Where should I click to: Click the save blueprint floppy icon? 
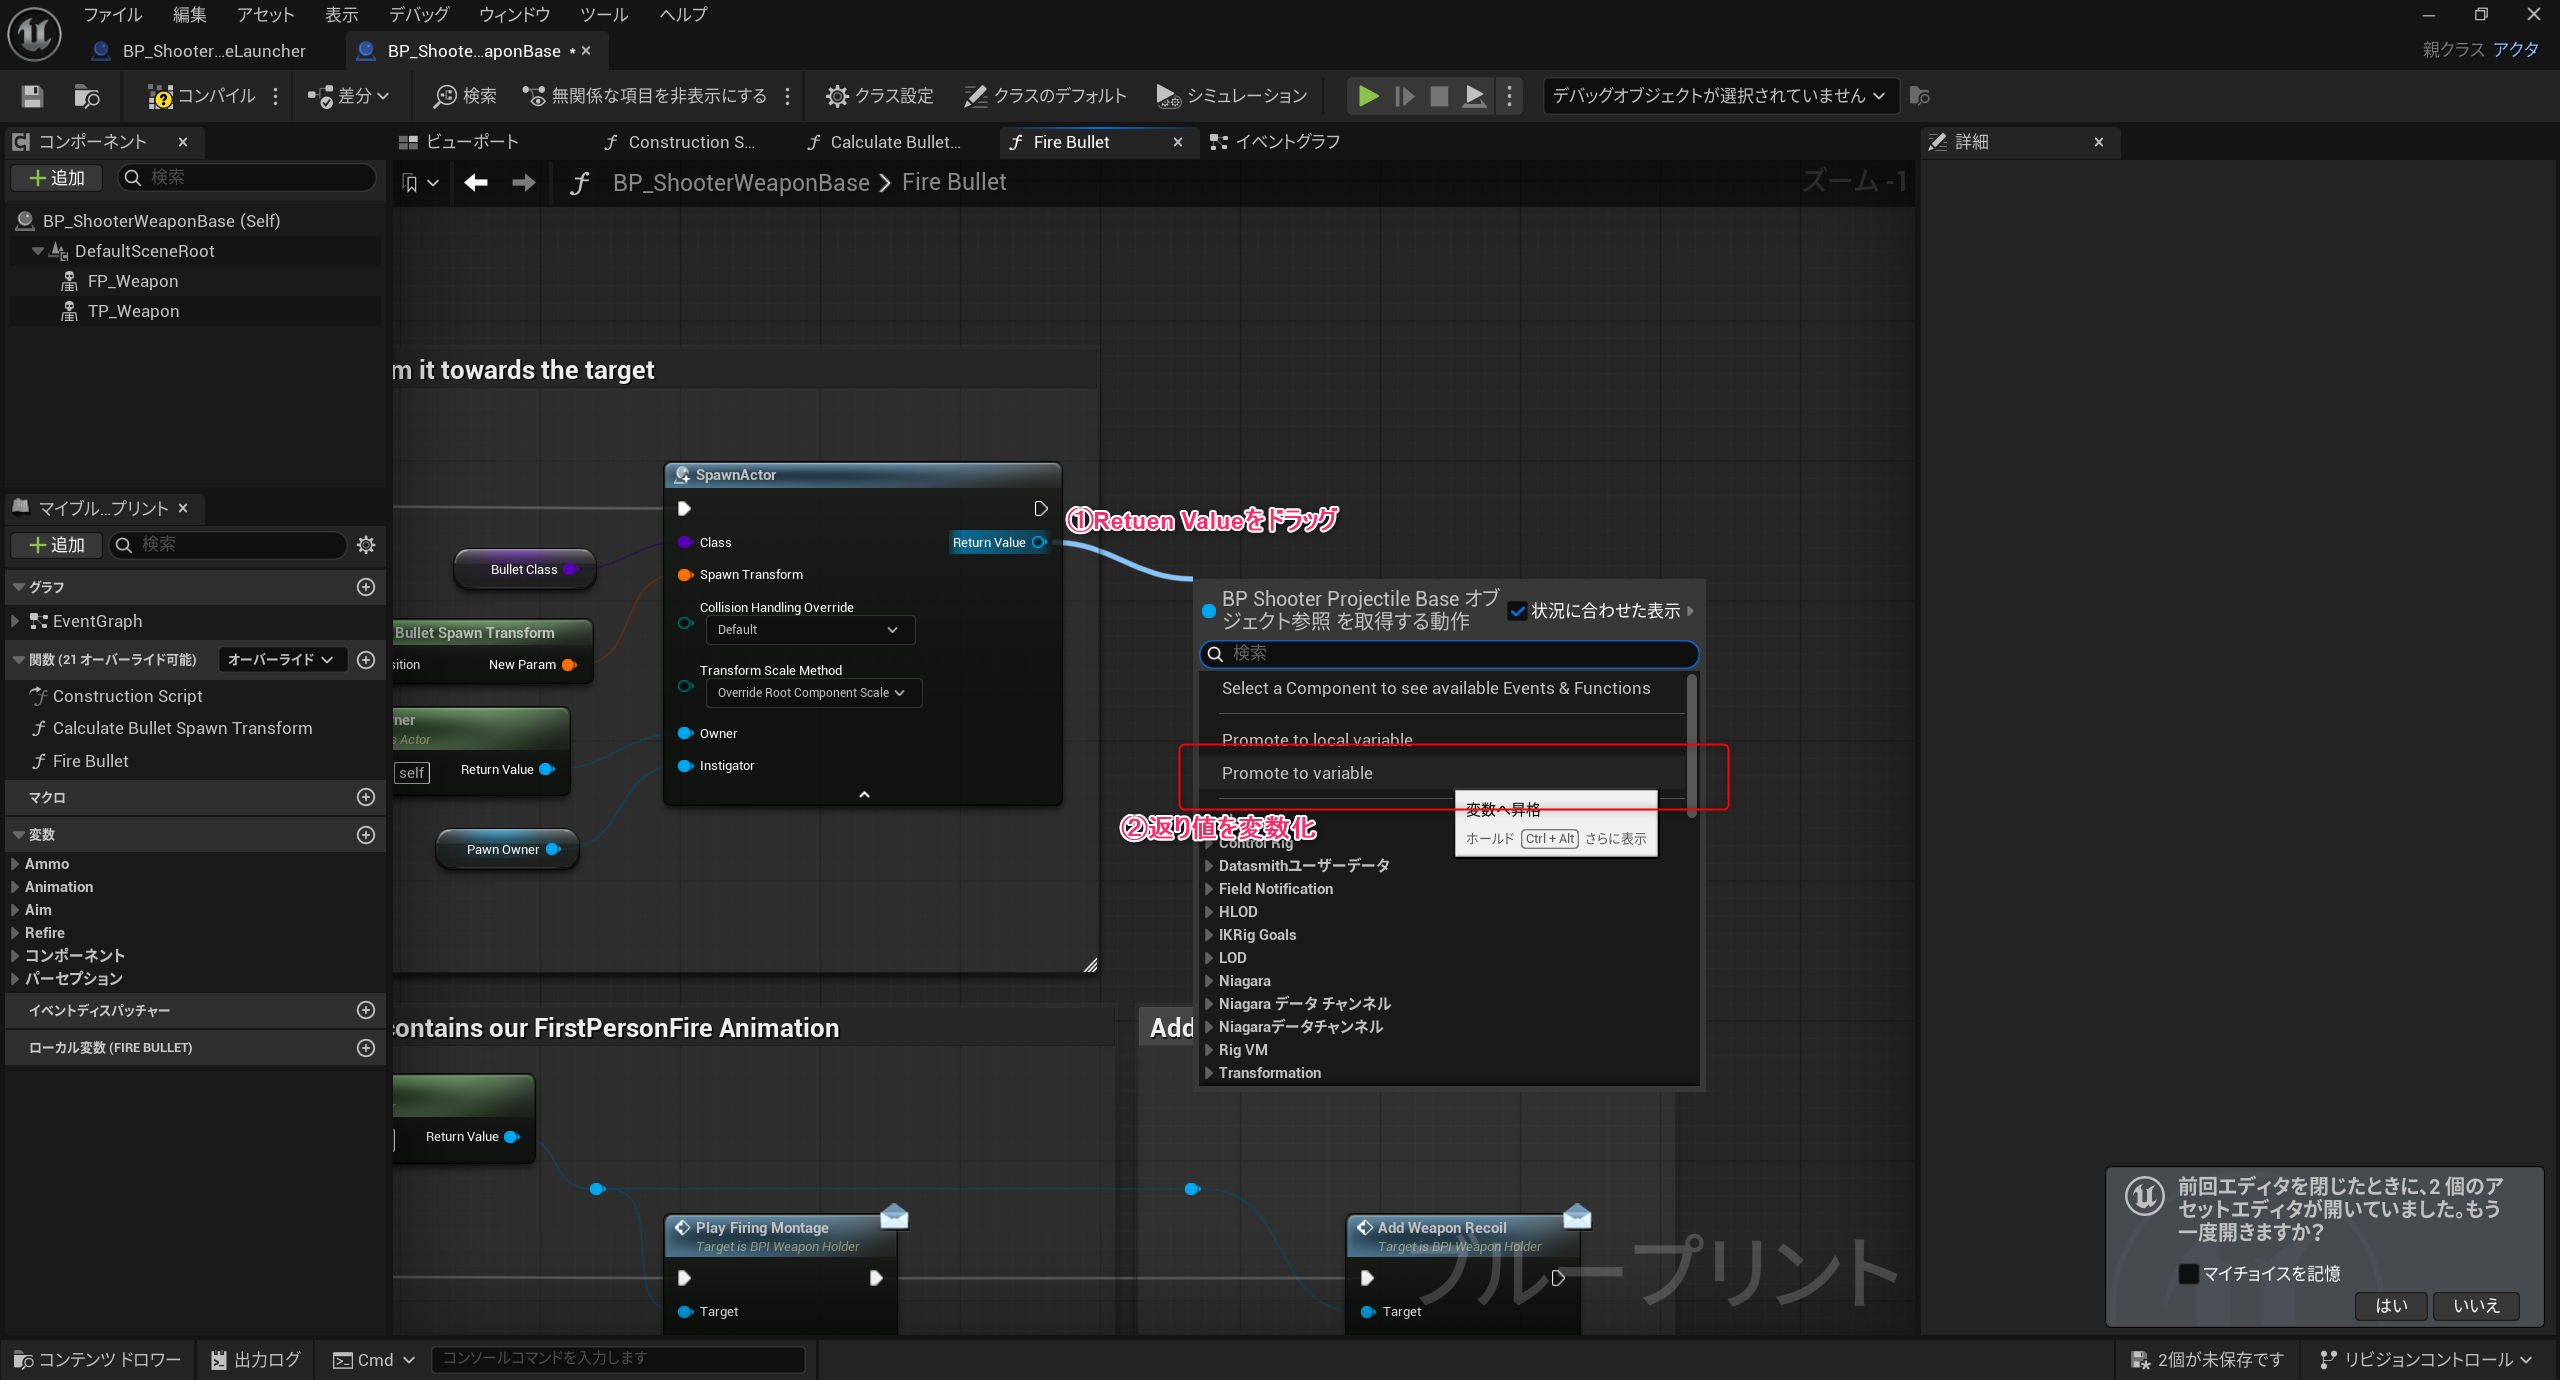click(32, 96)
